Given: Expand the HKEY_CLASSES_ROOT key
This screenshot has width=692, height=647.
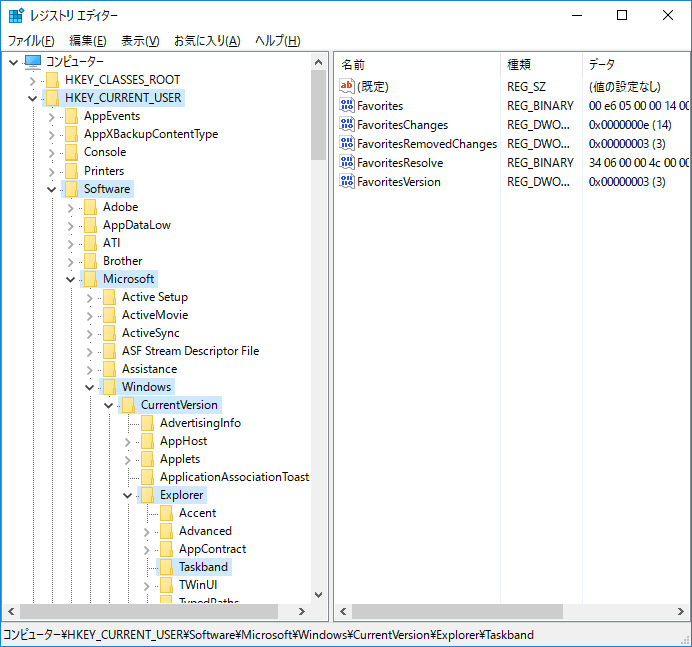Looking at the screenshot, I should (33, 81).
